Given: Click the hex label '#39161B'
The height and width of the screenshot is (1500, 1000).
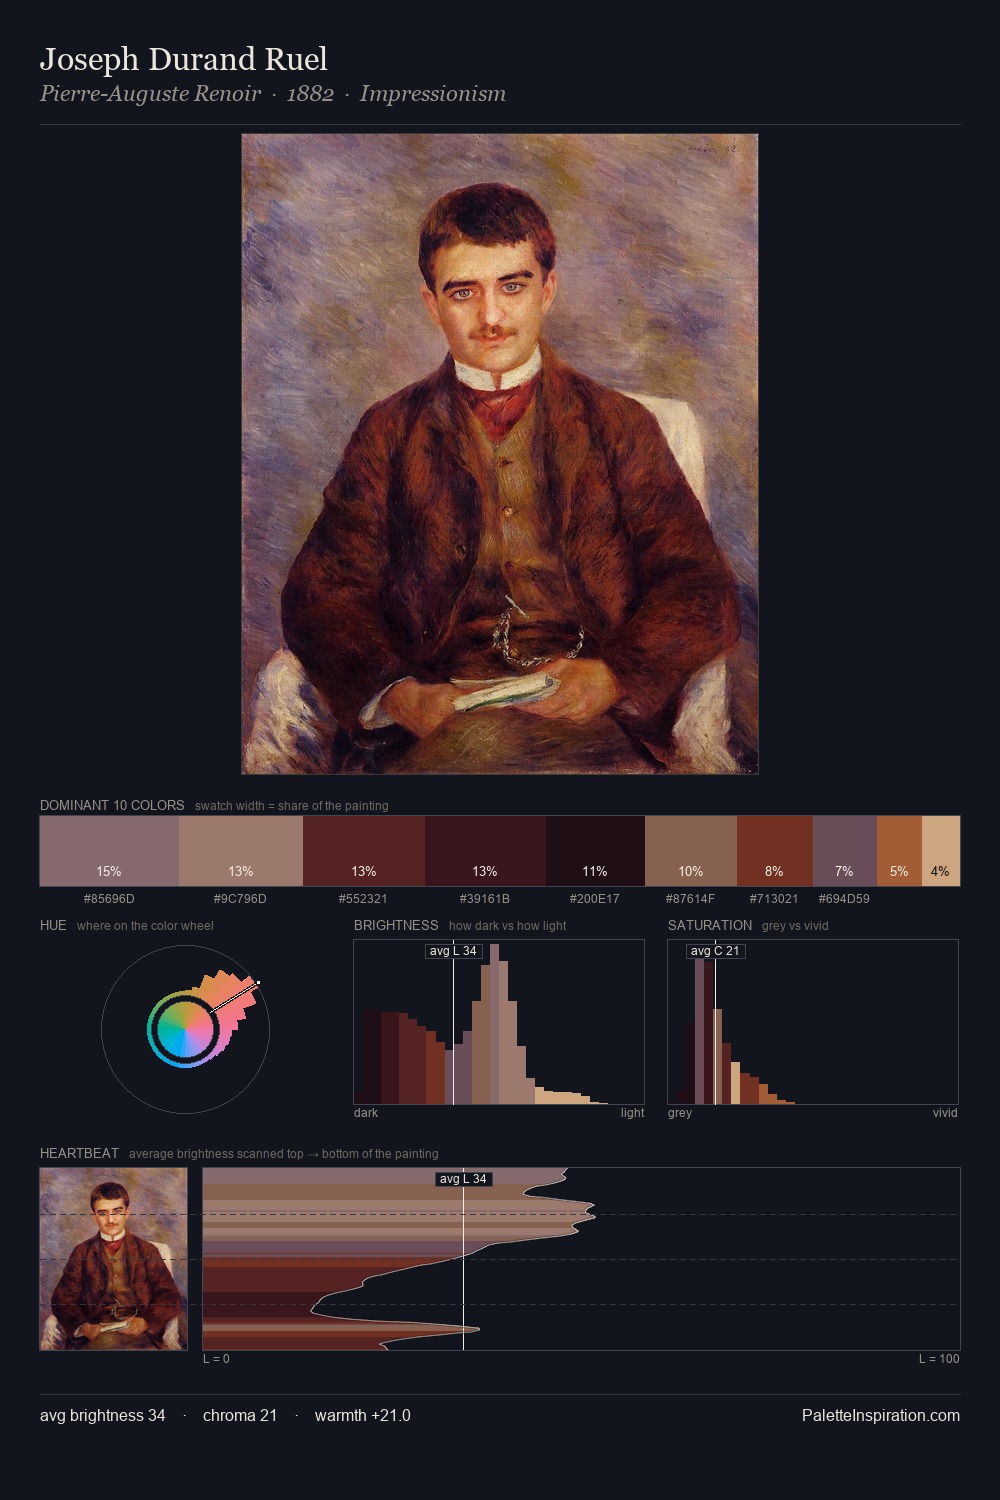Looking at the screenshot, I should (x=485, y=899).
